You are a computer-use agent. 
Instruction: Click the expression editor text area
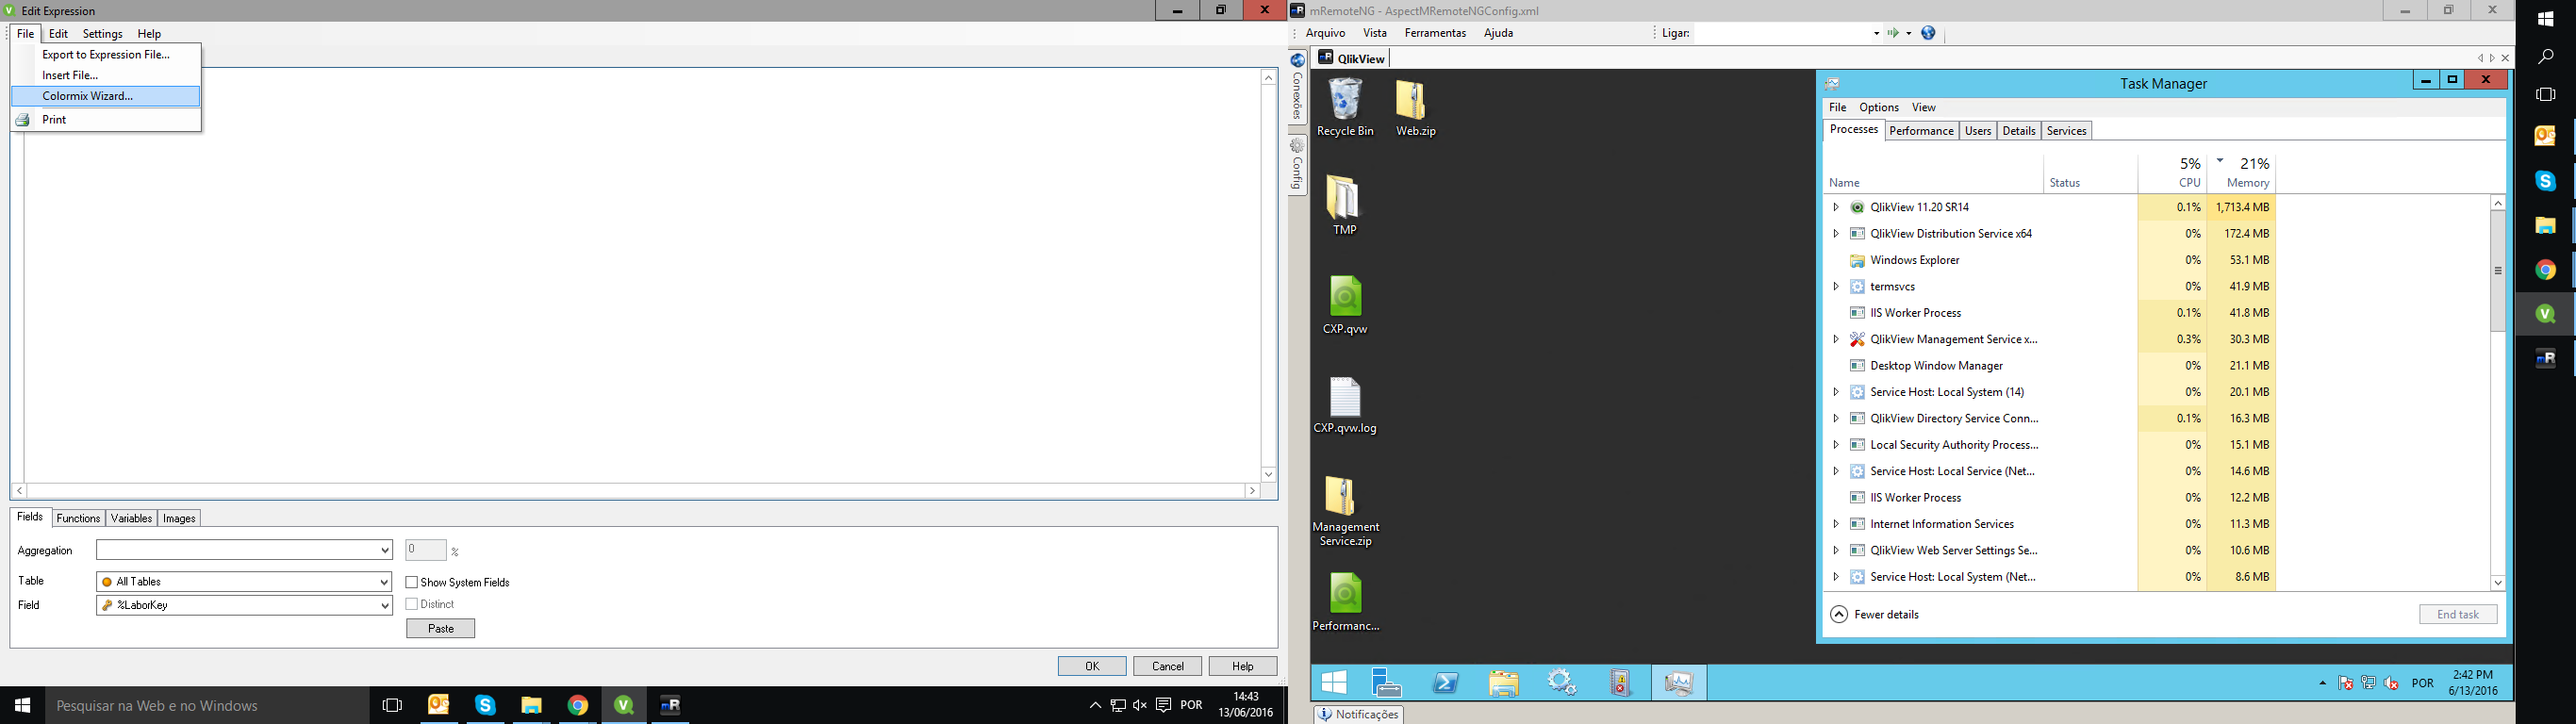pyautogui.click(x=641, y=275)
